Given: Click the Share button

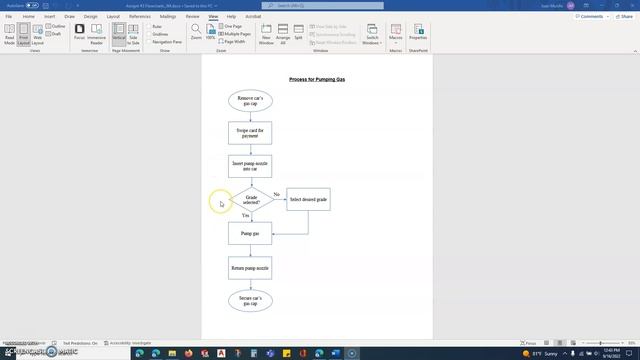Looking at the screenshot, I should click(x=624, y=17).
